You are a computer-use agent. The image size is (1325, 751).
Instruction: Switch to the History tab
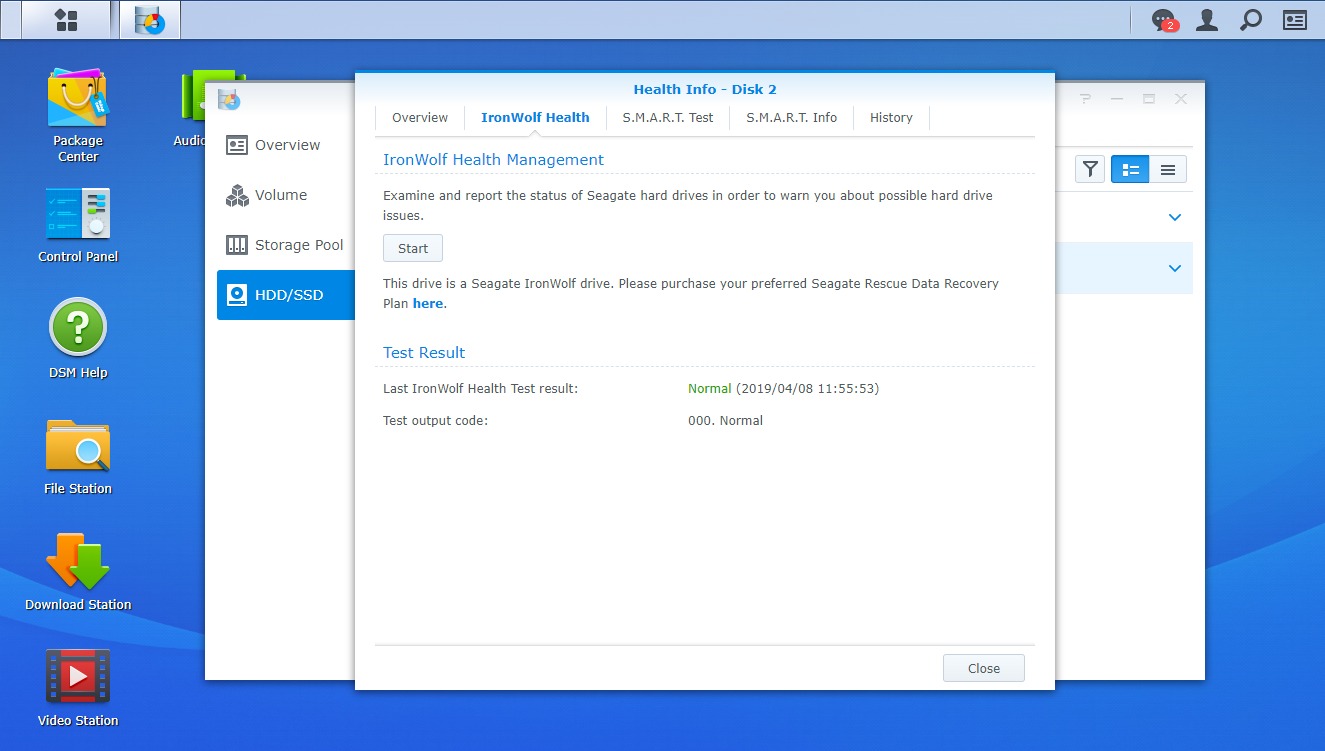pos(891,117)
